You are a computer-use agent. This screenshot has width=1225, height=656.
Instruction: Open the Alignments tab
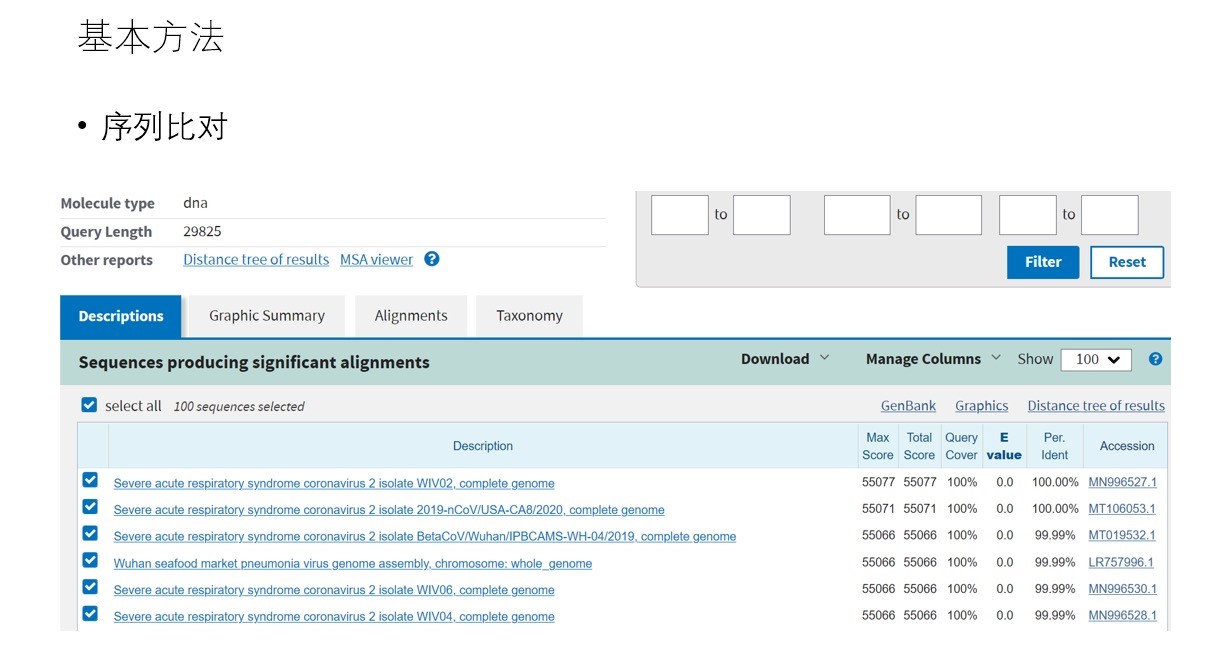(411, 316)
